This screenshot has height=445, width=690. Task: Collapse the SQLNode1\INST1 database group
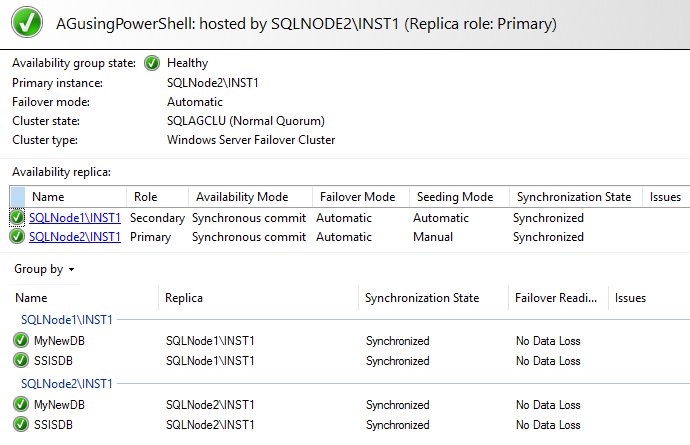click(x=67, y=319)
